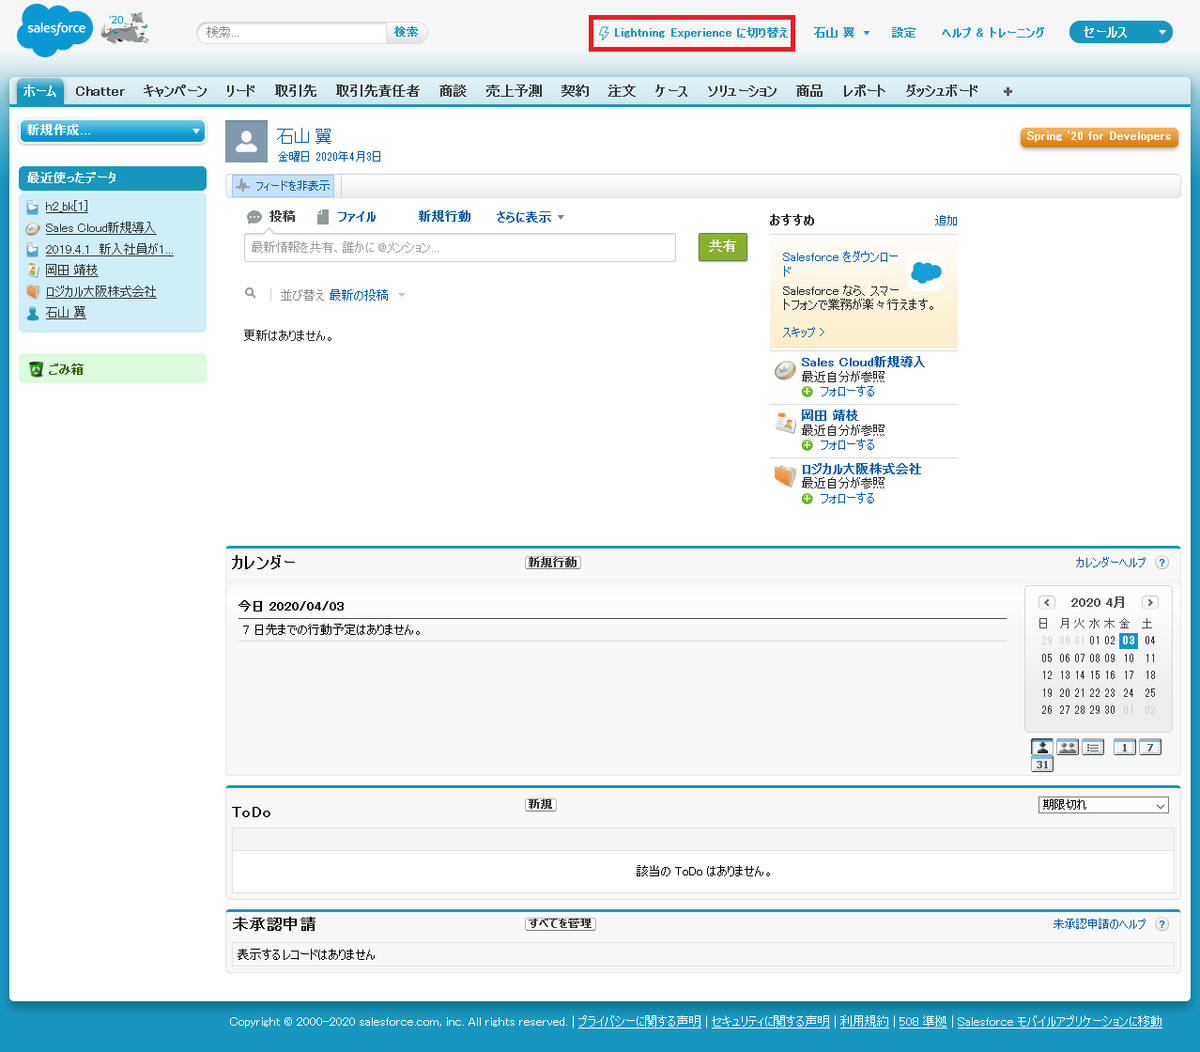Open the month view calendar icon '31'
This screenshot has height=1052, width=1200.
1042,764
